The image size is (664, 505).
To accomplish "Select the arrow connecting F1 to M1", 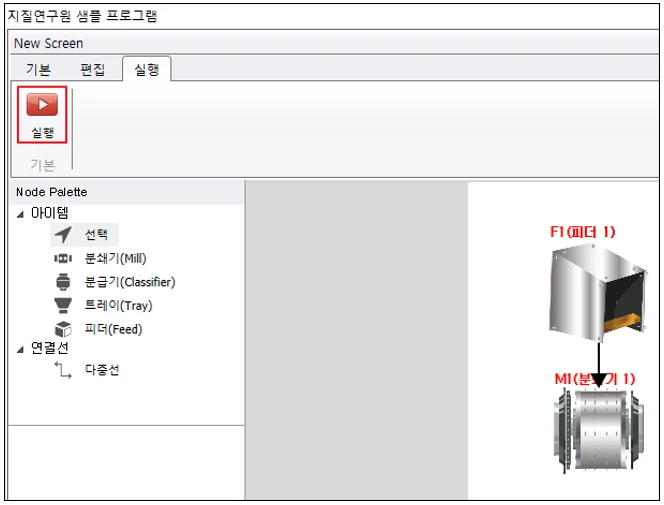I will coord(598,363).
